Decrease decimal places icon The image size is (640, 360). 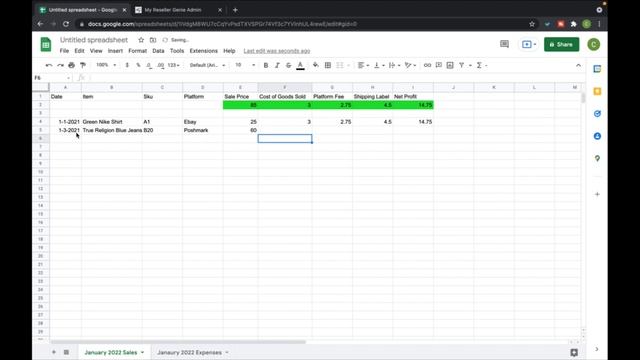[149, 65]
